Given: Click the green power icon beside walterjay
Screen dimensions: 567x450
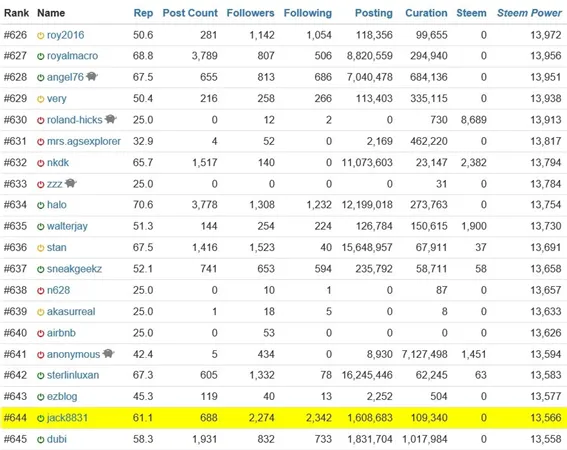Looking at the screenshot, I should pyautogui.click(x=40, y=227).
